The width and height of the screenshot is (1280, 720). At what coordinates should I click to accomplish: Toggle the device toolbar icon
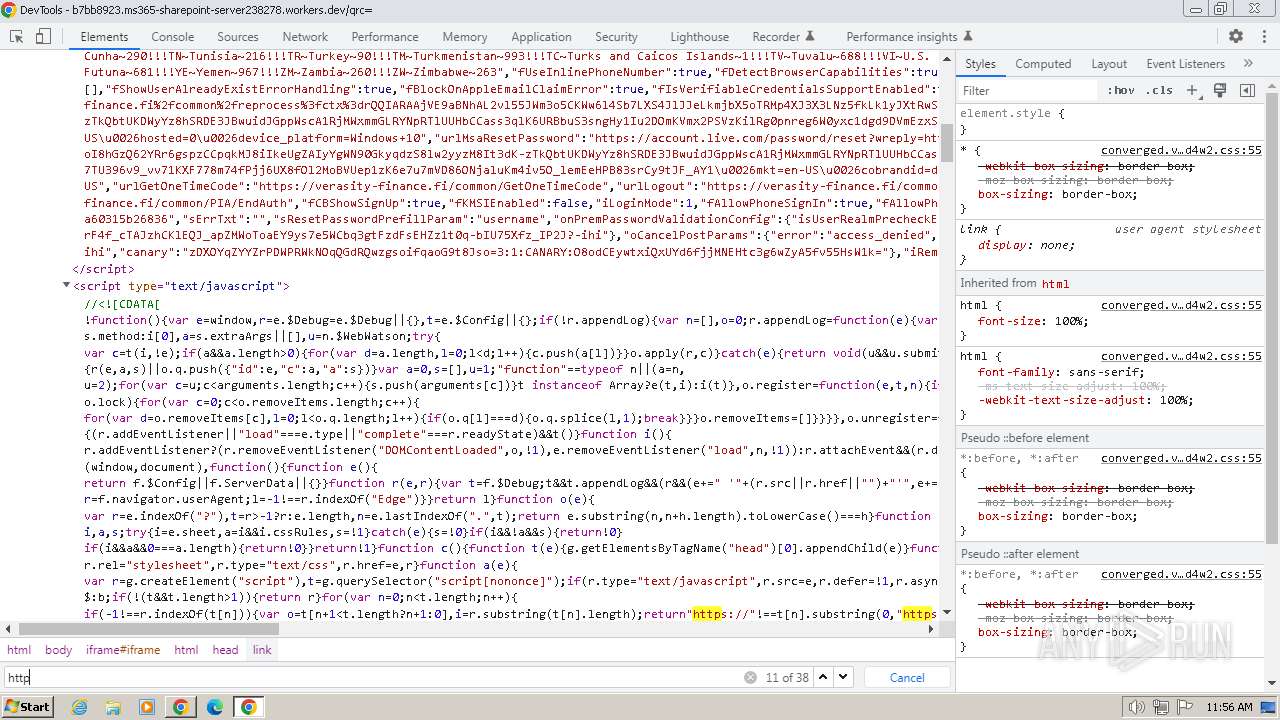point(43,36)
